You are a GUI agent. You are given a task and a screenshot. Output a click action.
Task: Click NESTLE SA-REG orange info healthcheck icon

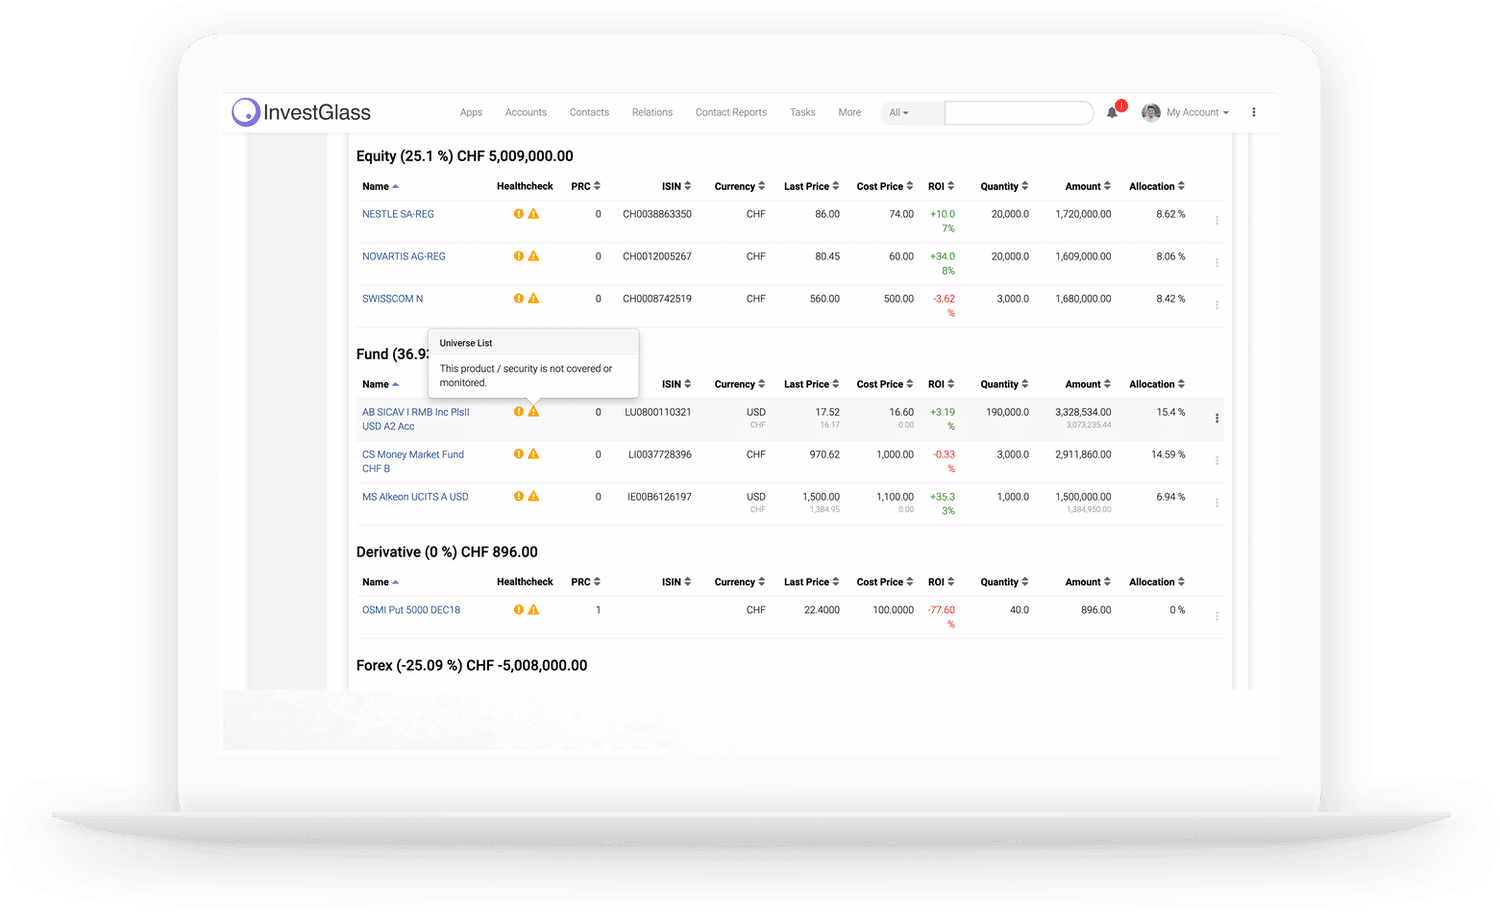[x=519, y=214]
